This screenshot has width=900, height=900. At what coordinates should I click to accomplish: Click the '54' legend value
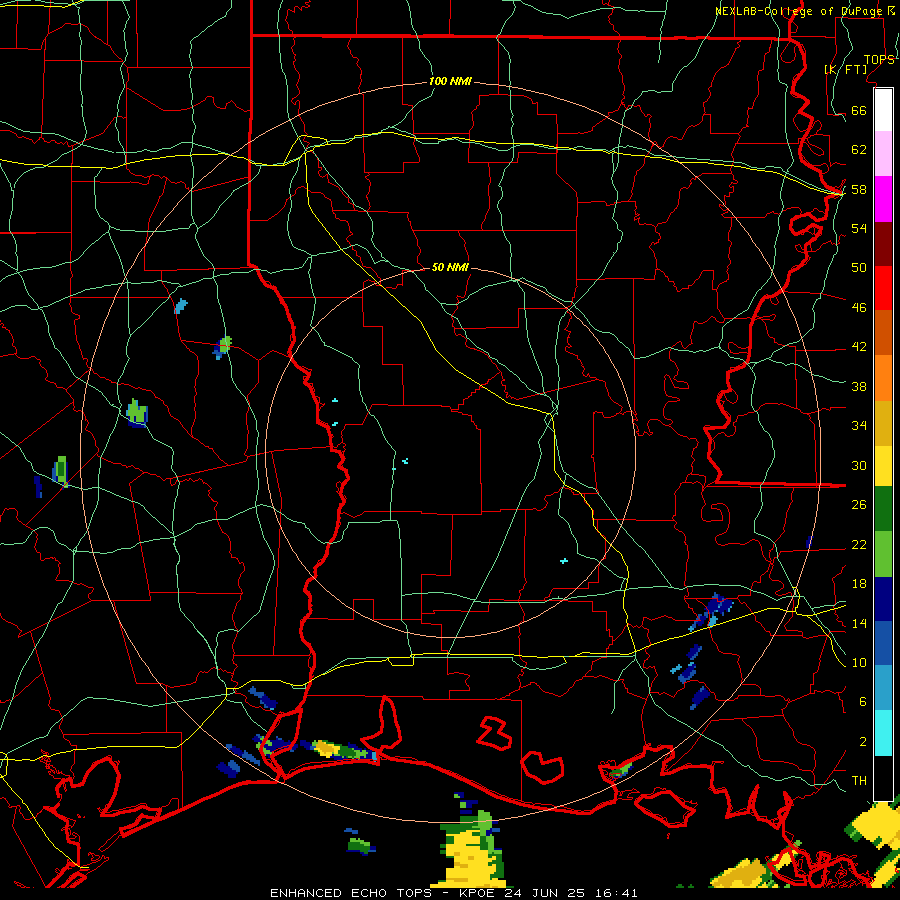pos(859,228)
